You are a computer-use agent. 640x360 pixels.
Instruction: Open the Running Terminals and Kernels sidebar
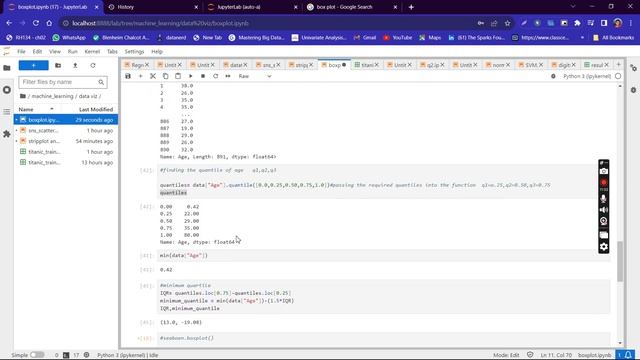[7, 90]
